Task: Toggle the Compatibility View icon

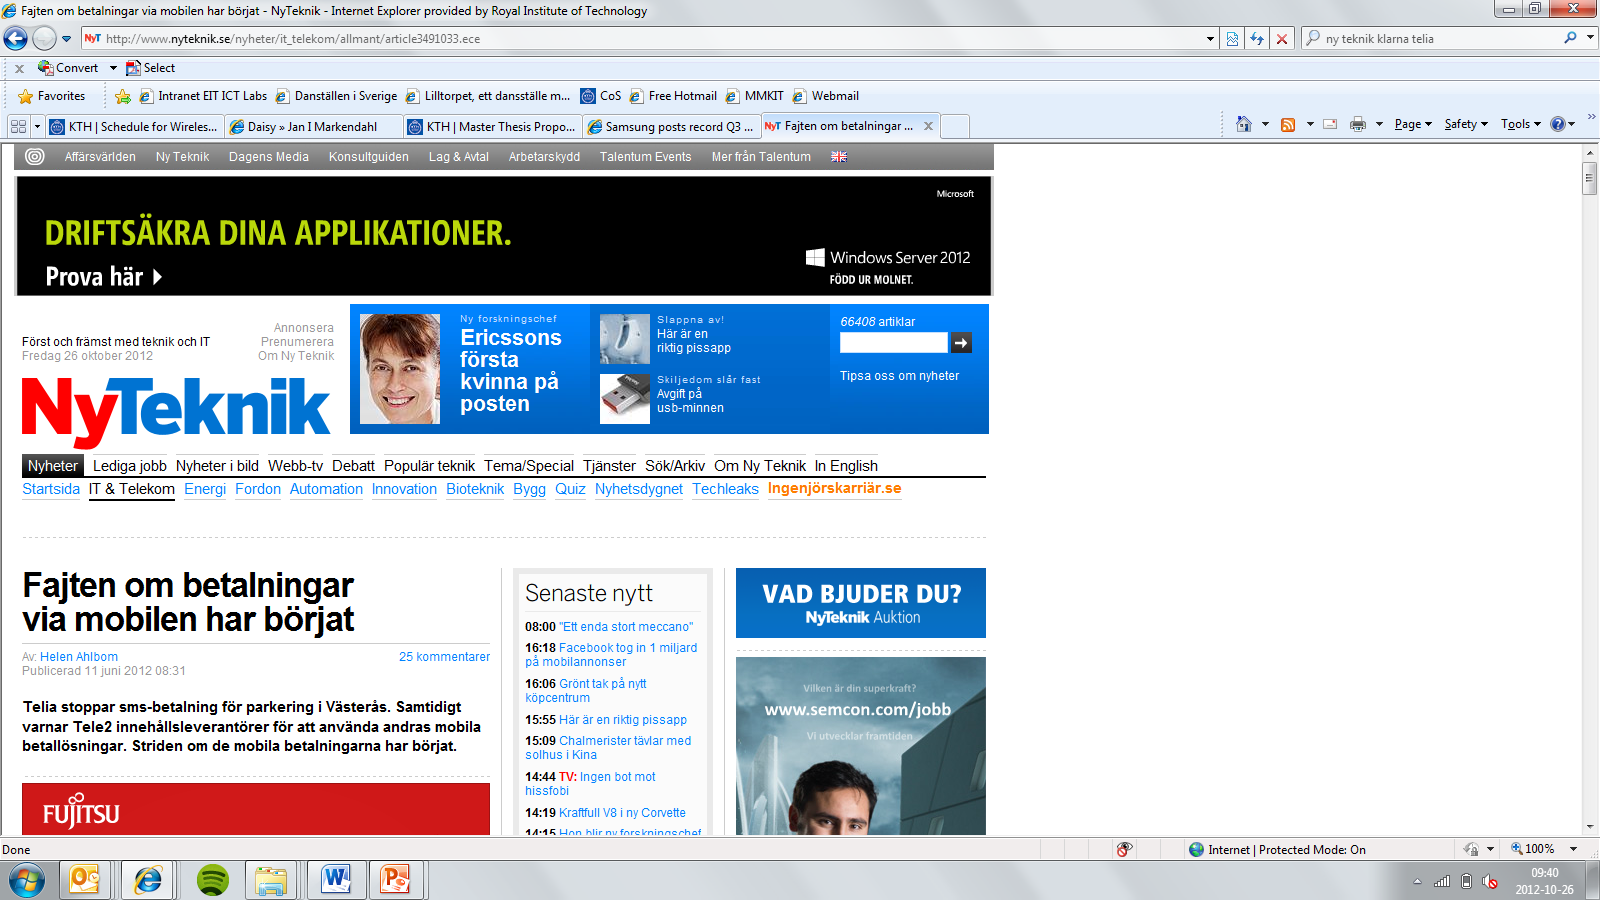Action: [x=1232, y=39]
